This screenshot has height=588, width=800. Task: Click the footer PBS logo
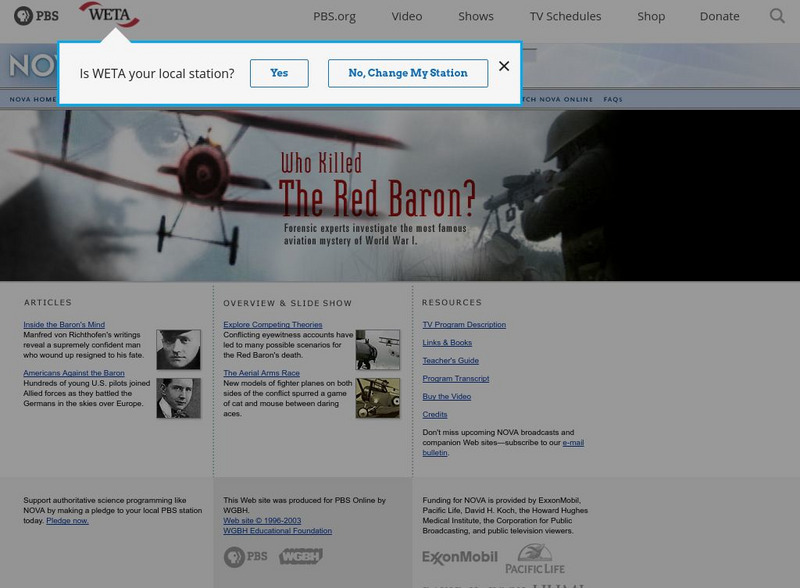245,556
